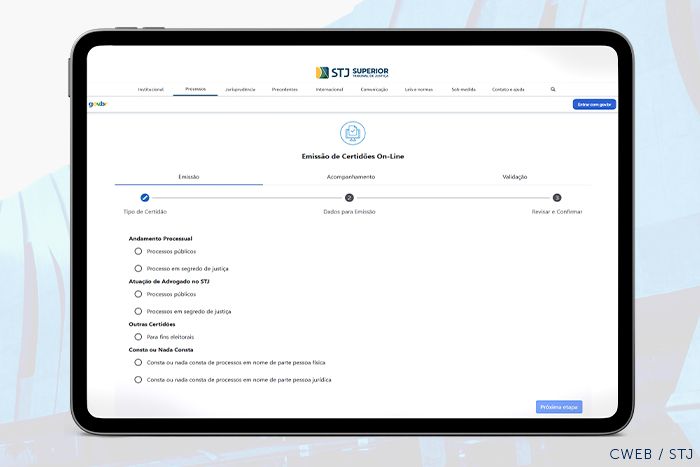
Task: Open the Precedentes menu
Action: click(x=285, y=89)
